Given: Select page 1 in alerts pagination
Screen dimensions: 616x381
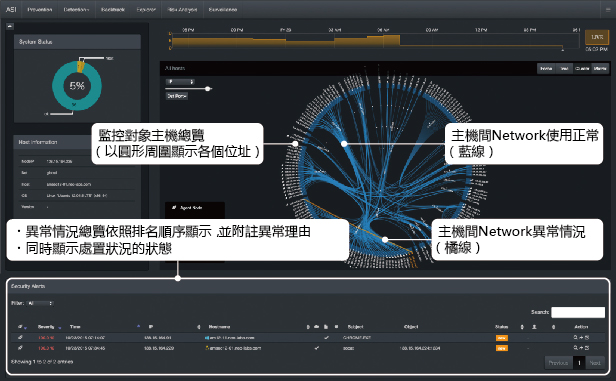Looking at the screenshot, I should pyautogui.click(x=579, y=363).
